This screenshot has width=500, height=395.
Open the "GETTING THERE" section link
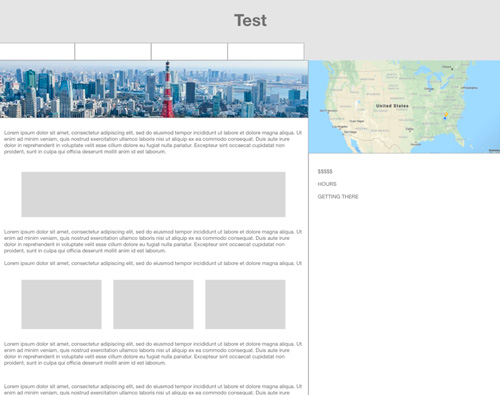point(338,197)
